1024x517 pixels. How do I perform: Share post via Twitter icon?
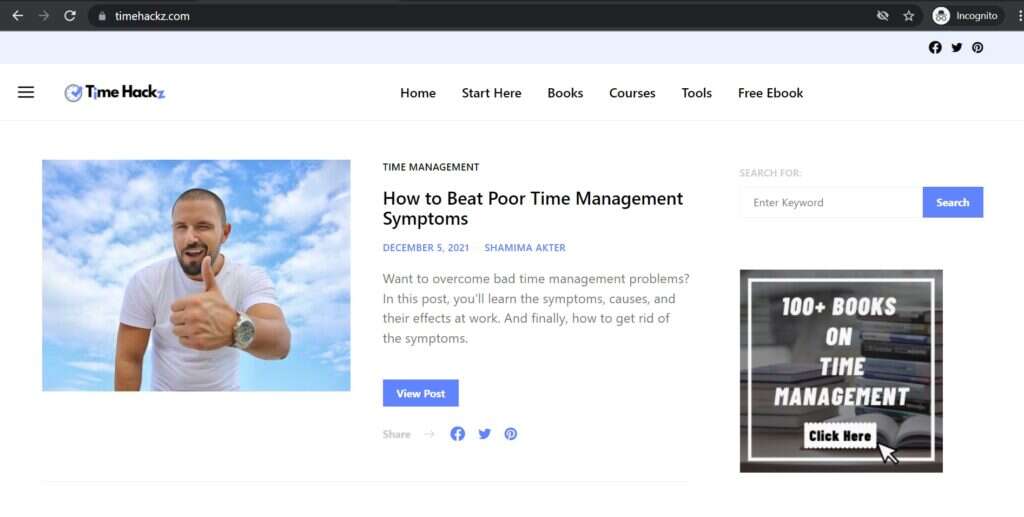point(484,434)
